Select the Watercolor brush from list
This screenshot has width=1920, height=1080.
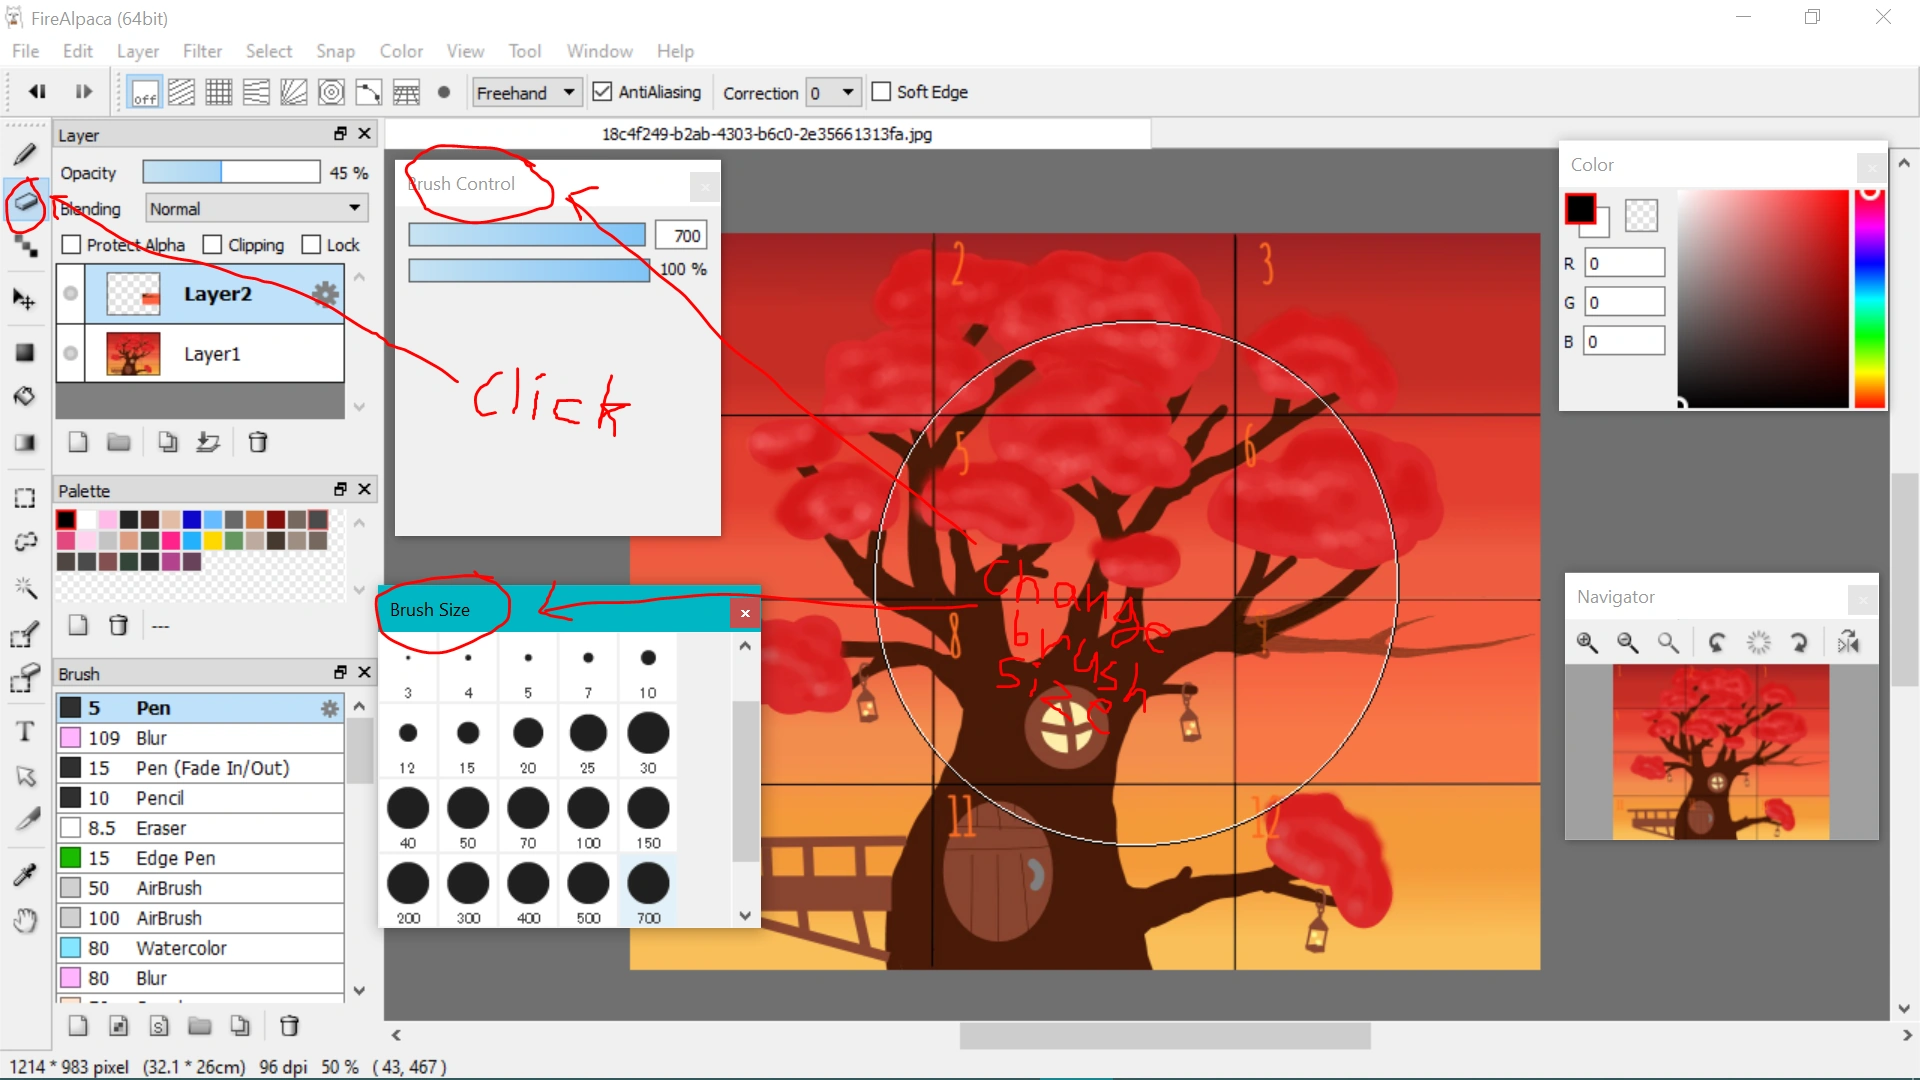(181, 948)
